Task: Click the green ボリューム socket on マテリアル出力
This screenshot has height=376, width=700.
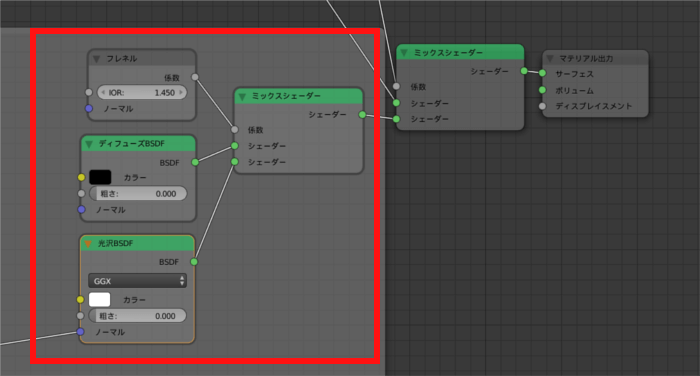Action: [542, 90]
